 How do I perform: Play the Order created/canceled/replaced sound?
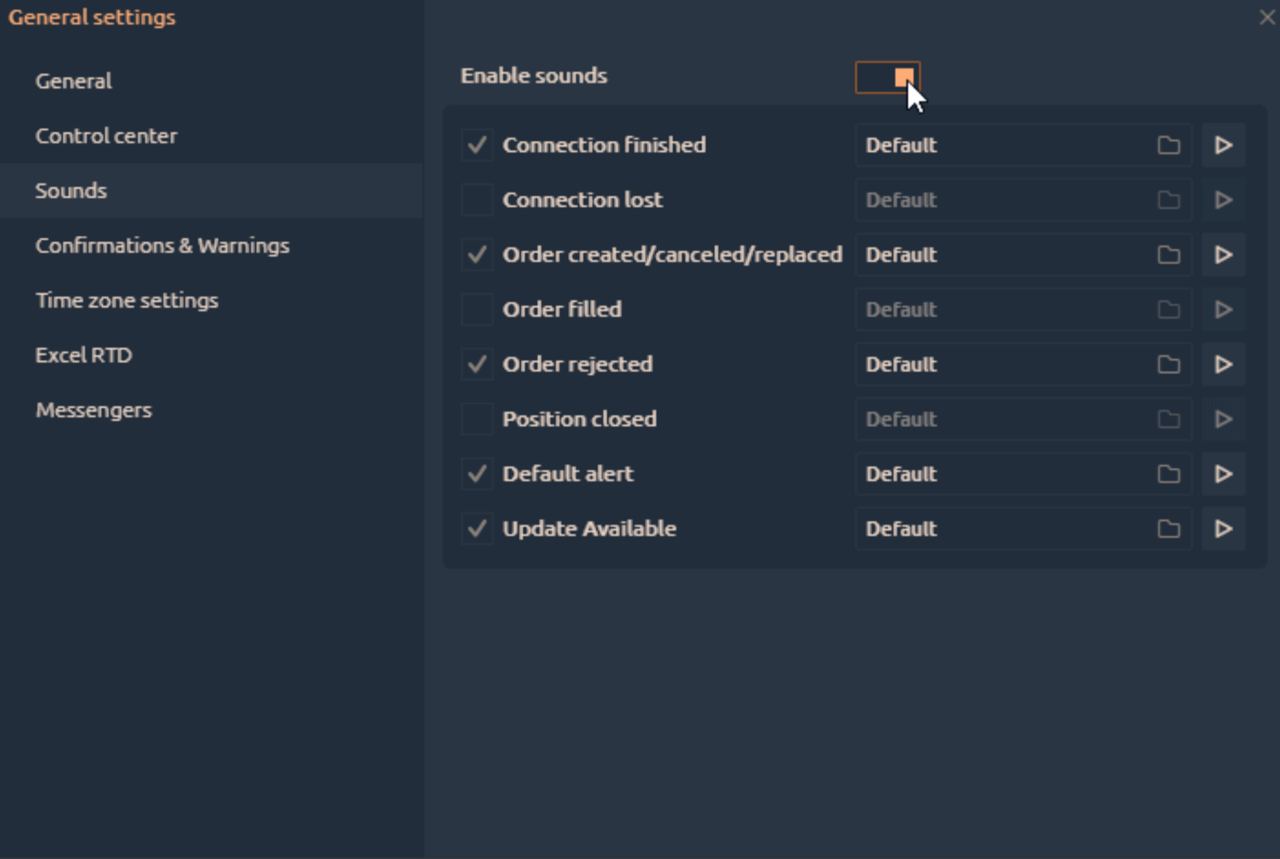[1223, 255]
